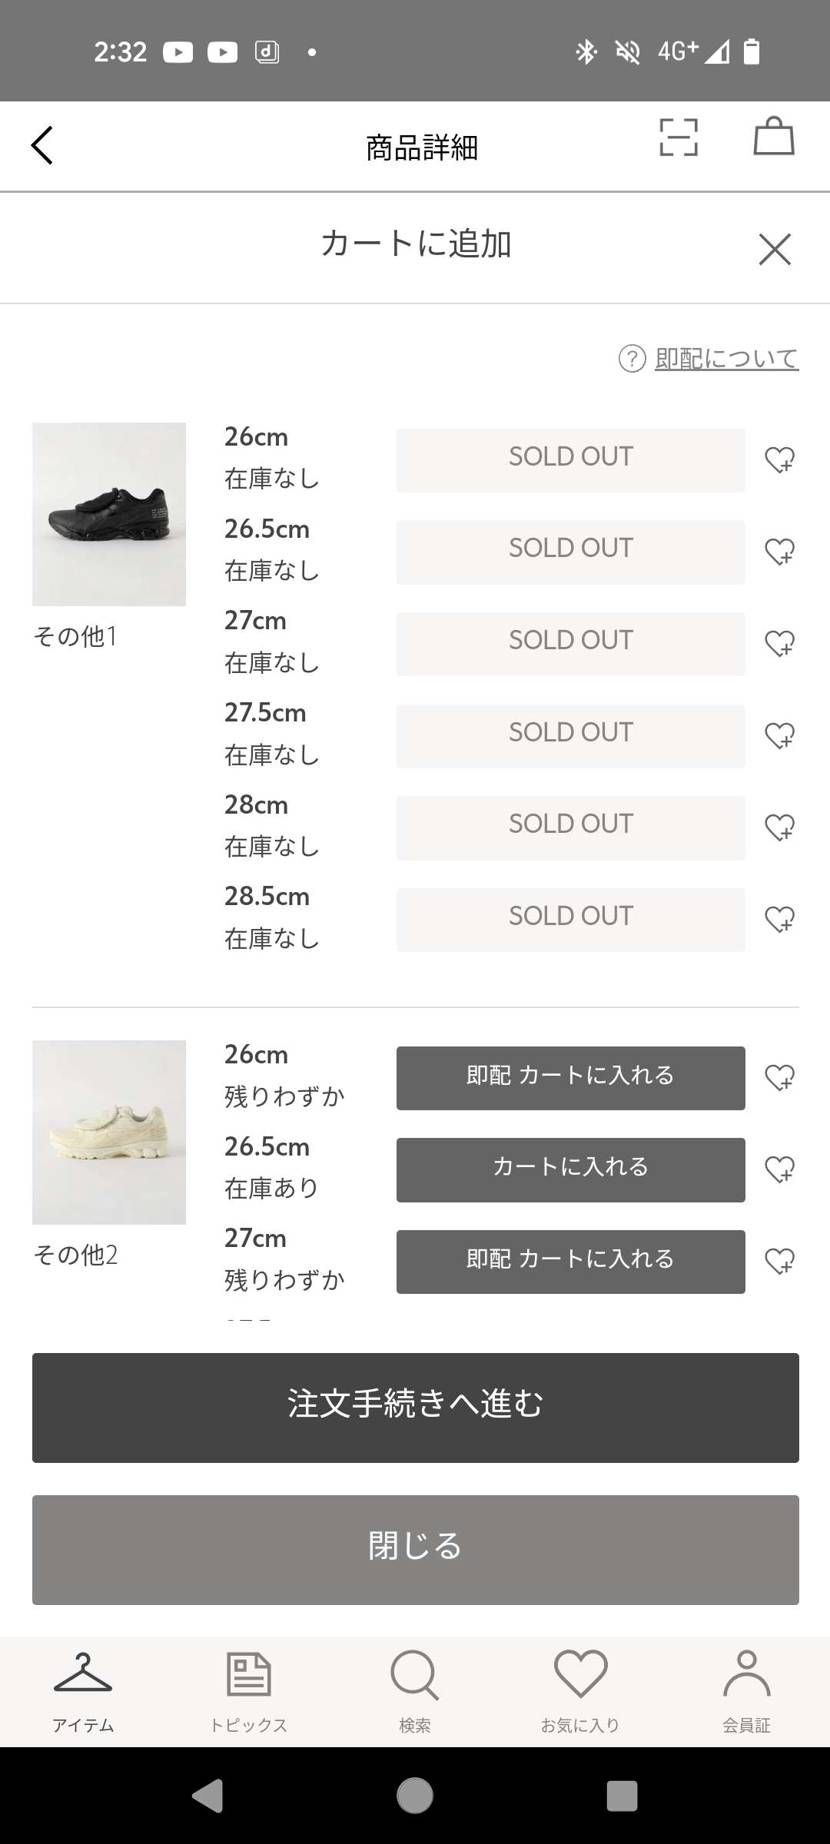830x1844 pixels.
Task: Open the barcode scanner icon
Action: [678, 137]
